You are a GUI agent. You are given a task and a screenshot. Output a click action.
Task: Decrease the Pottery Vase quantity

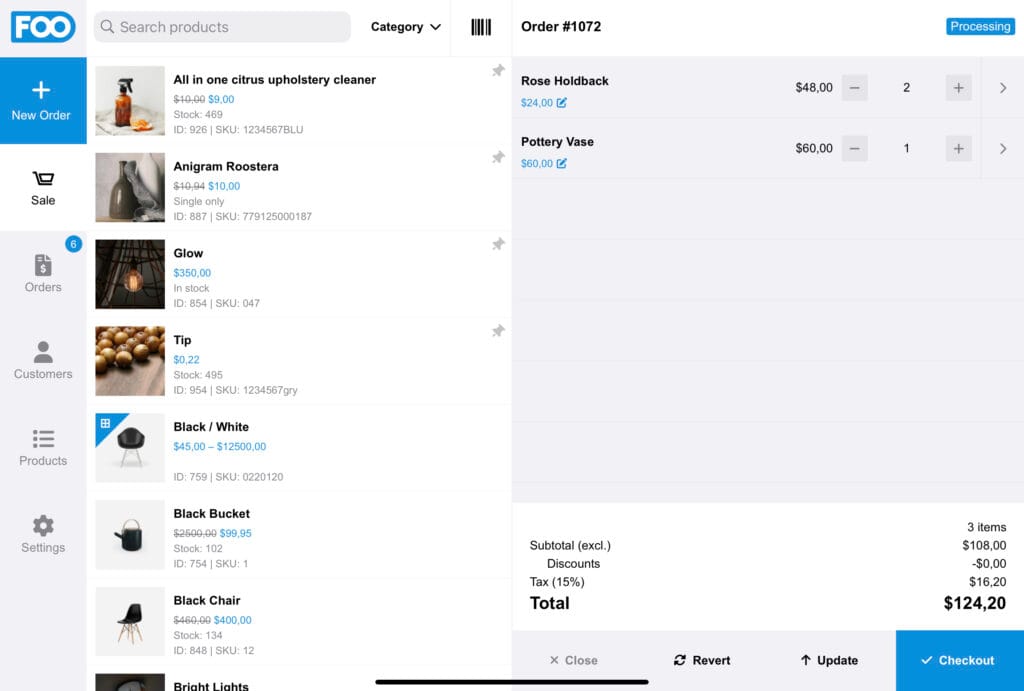pyautogui.click(x=854, y=149)
